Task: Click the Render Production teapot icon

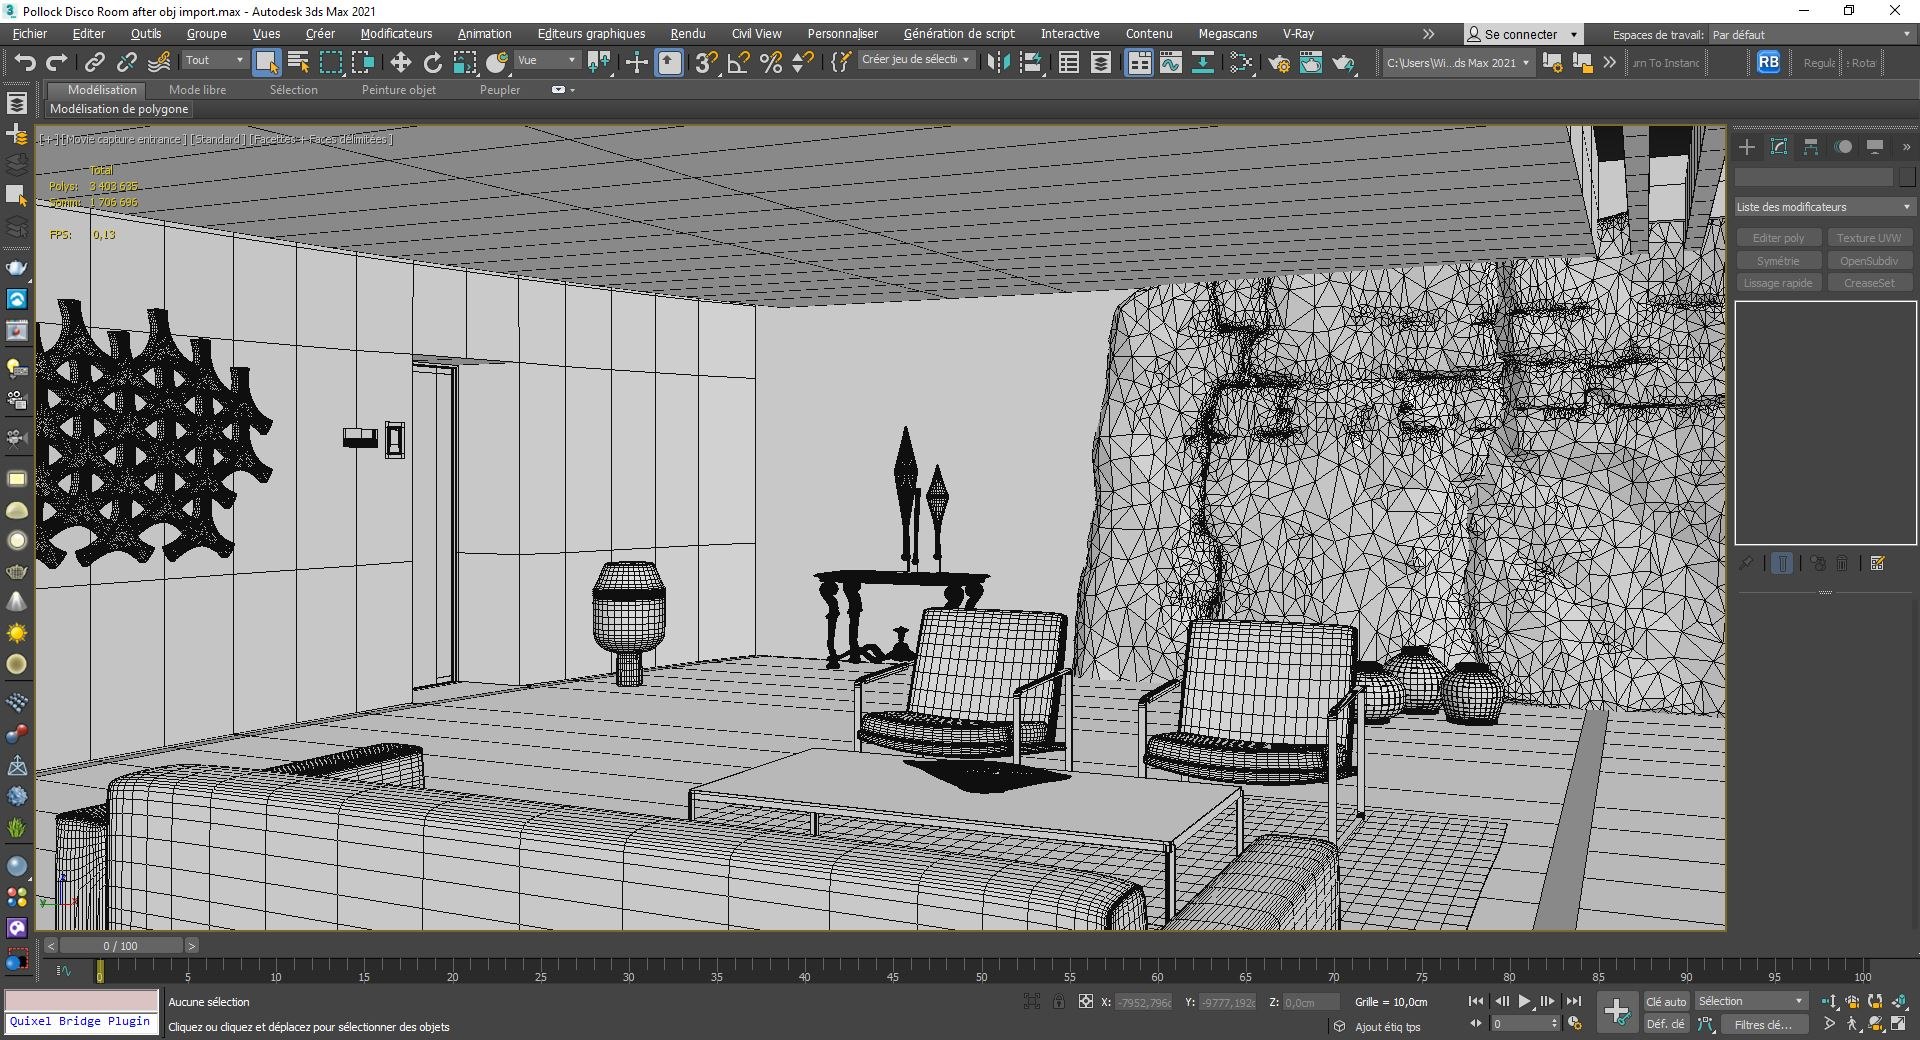Action: click(x=1344, y=63)
